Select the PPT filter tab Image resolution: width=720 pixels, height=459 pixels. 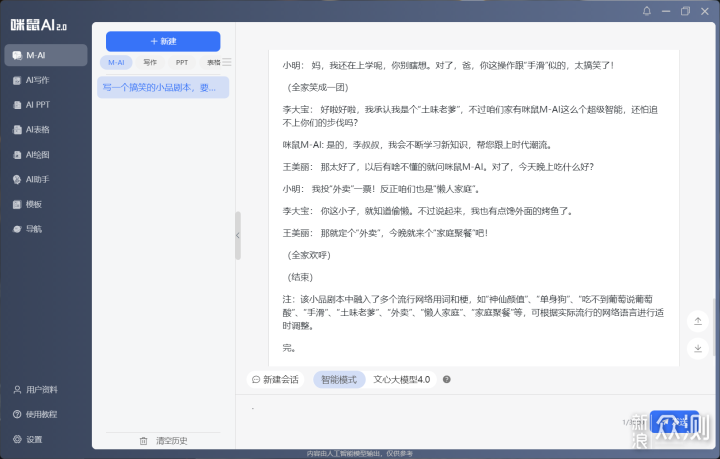pyautogui.click(x=182, y=62)
